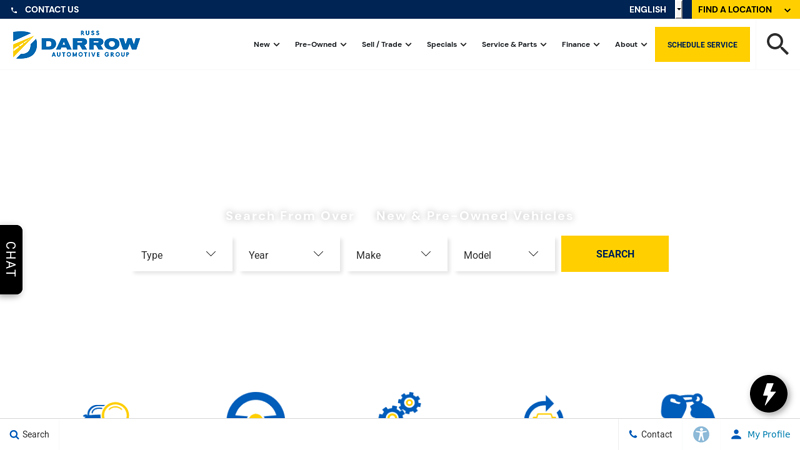Open the Service & Parts menu

(513, 44)
